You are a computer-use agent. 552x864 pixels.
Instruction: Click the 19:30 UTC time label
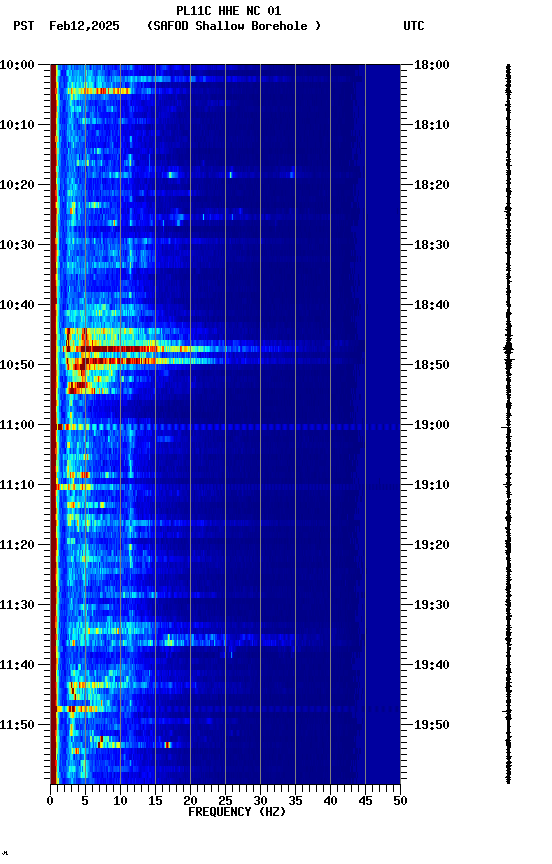tap(432, 606)
